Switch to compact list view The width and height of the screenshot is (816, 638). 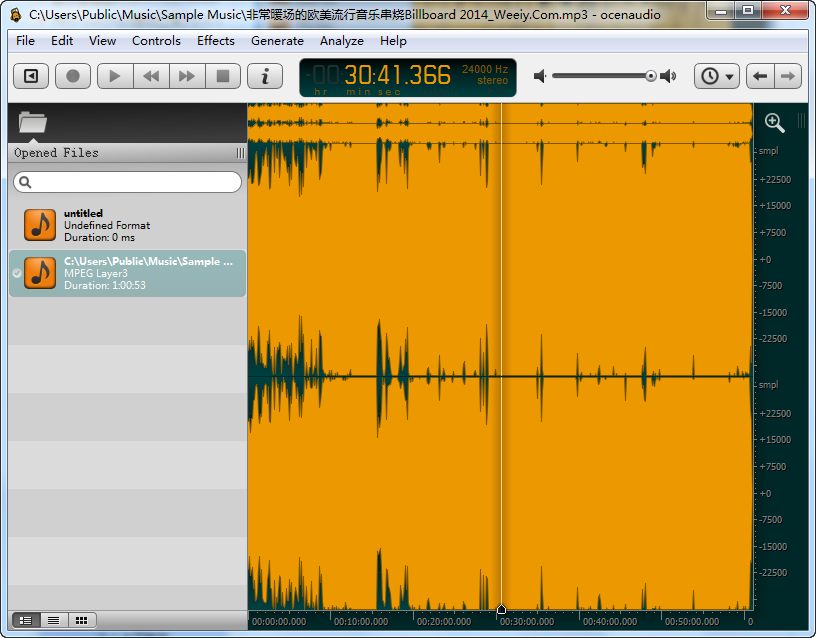coord(54,620)
